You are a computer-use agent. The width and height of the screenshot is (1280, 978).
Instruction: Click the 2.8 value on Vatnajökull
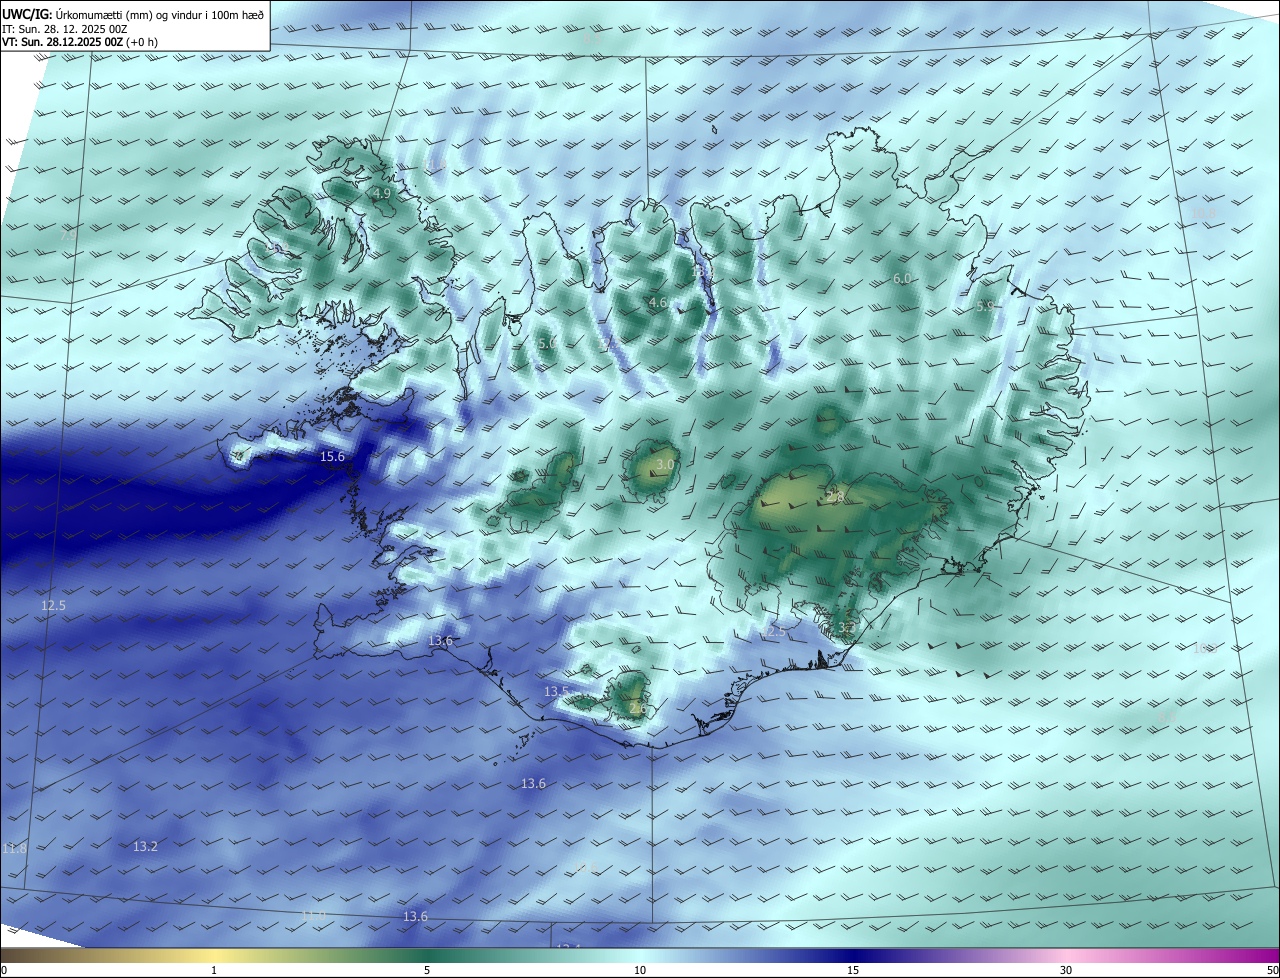coord(836,497)
